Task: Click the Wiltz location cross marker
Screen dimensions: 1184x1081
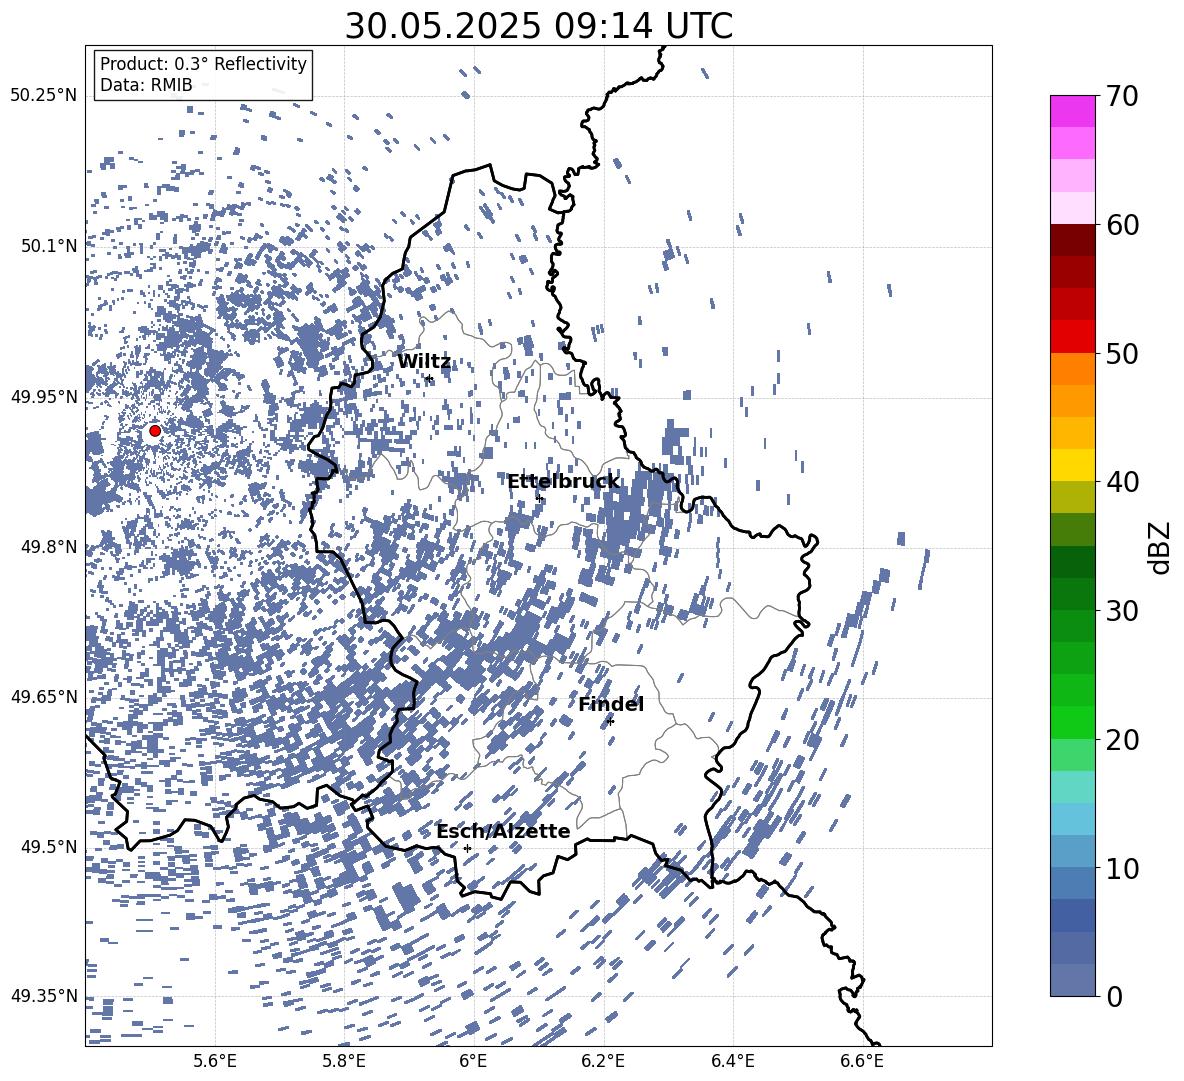Action: [428, 378]
